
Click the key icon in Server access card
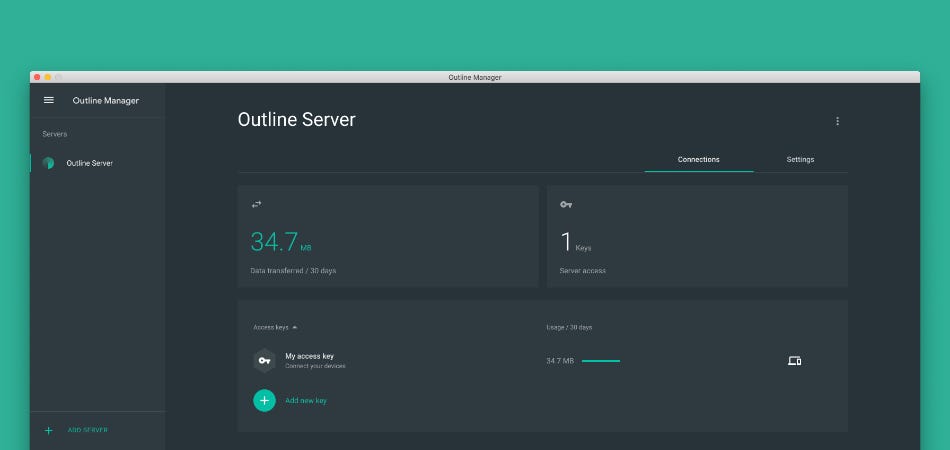(x=566, y=205)
